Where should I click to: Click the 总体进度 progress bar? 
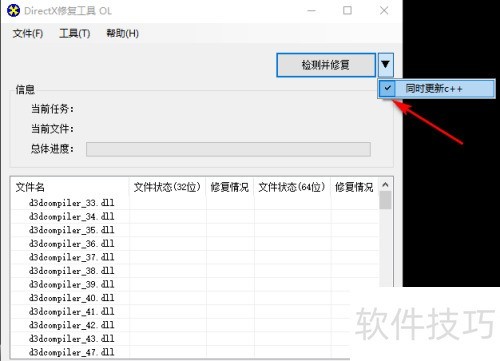tap(228, 149)
